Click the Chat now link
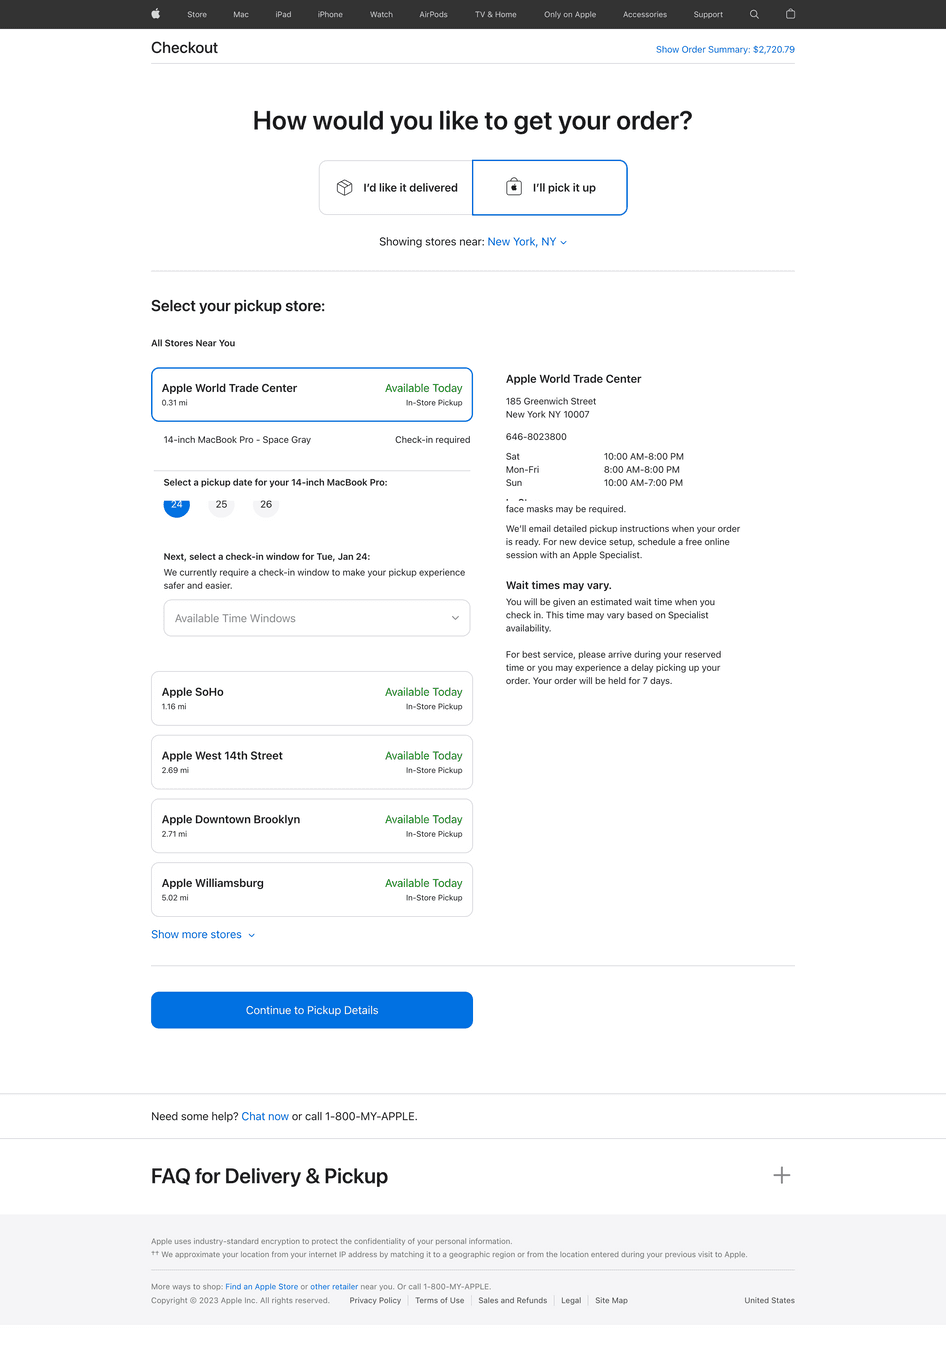Screen dimensions: 946x1360 [265, 1117]
